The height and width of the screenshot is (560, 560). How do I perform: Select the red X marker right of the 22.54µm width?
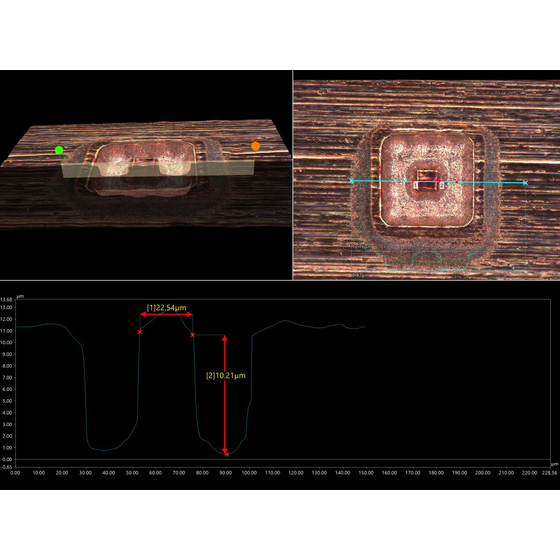pyautogui.click(x=193, y=335)
